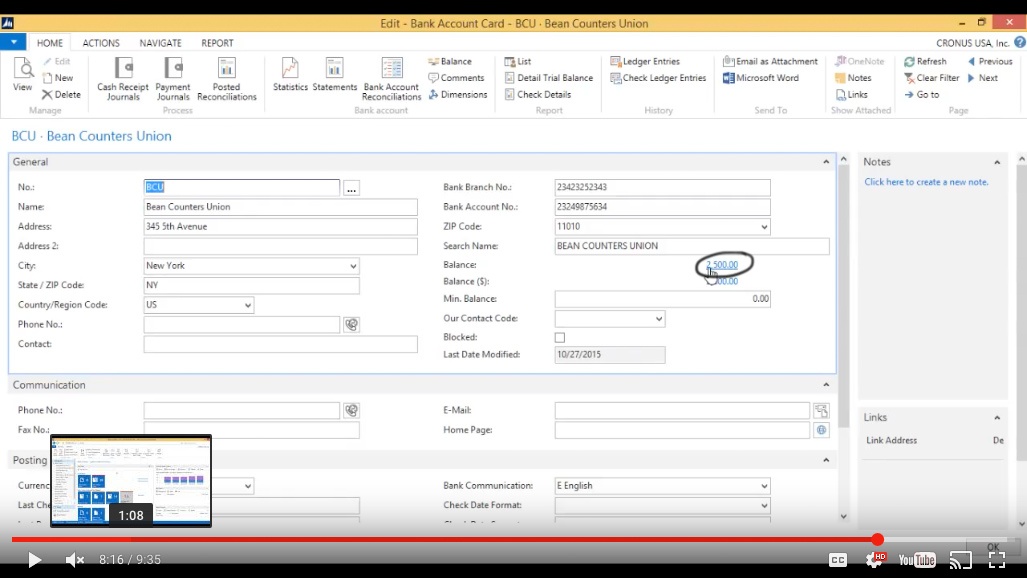Toggle fullscreen video mode
Image resolution: width=1027 pixels, height=578 pixels.
(997, 560)
